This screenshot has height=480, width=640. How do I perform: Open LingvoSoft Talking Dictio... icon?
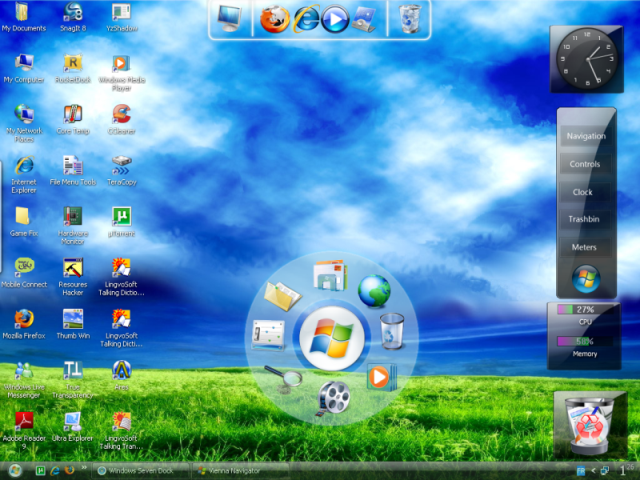point(122,277)
